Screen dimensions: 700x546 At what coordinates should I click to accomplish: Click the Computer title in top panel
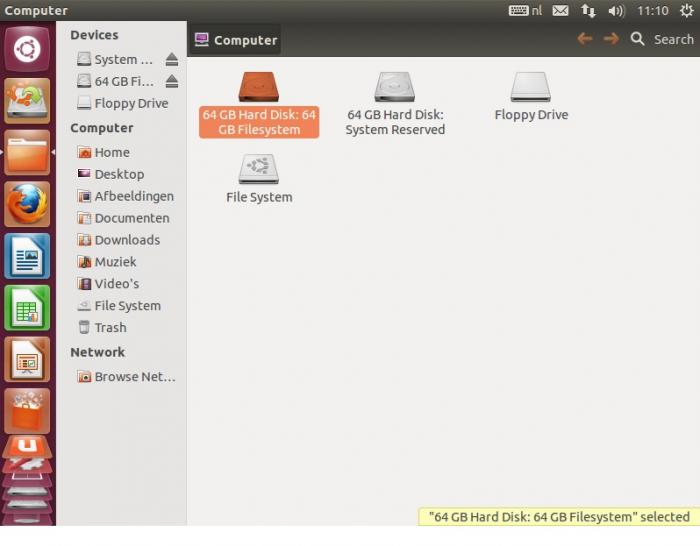click(x=36, y=10)
